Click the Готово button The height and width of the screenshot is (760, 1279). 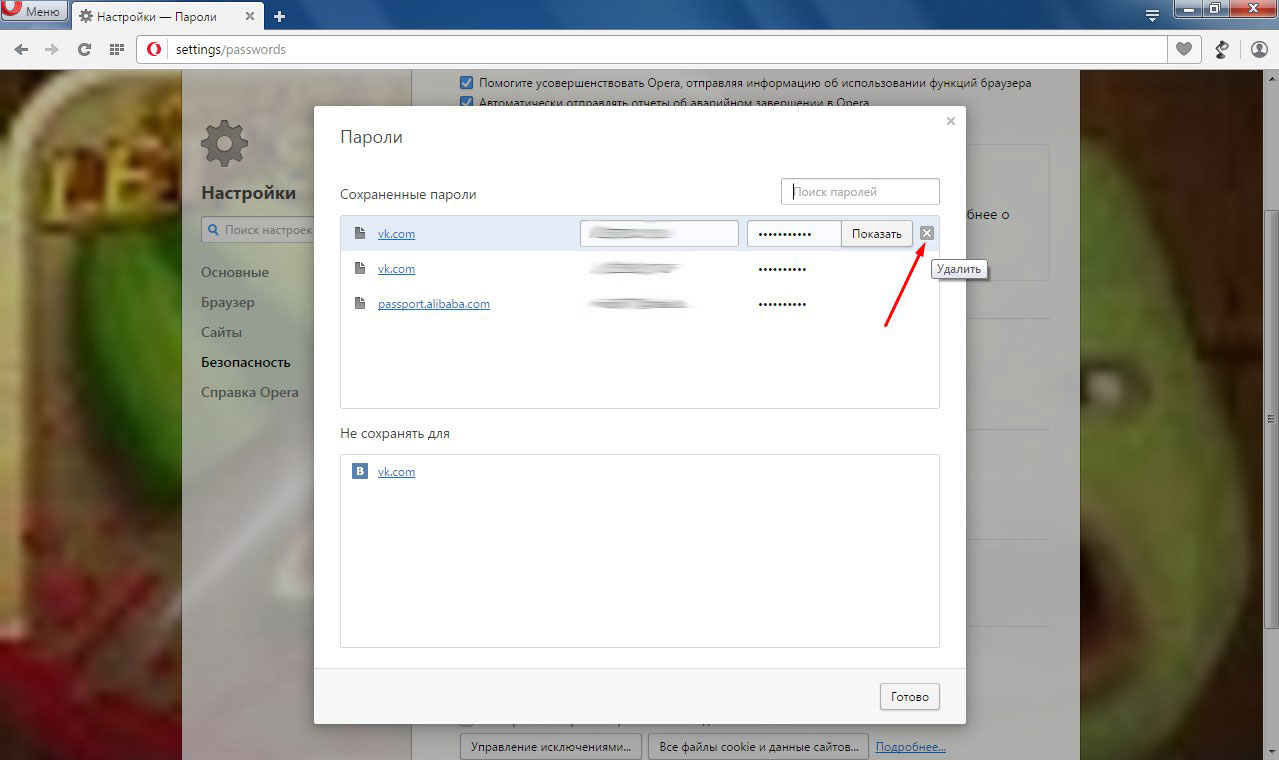click(x=909, y=697)
